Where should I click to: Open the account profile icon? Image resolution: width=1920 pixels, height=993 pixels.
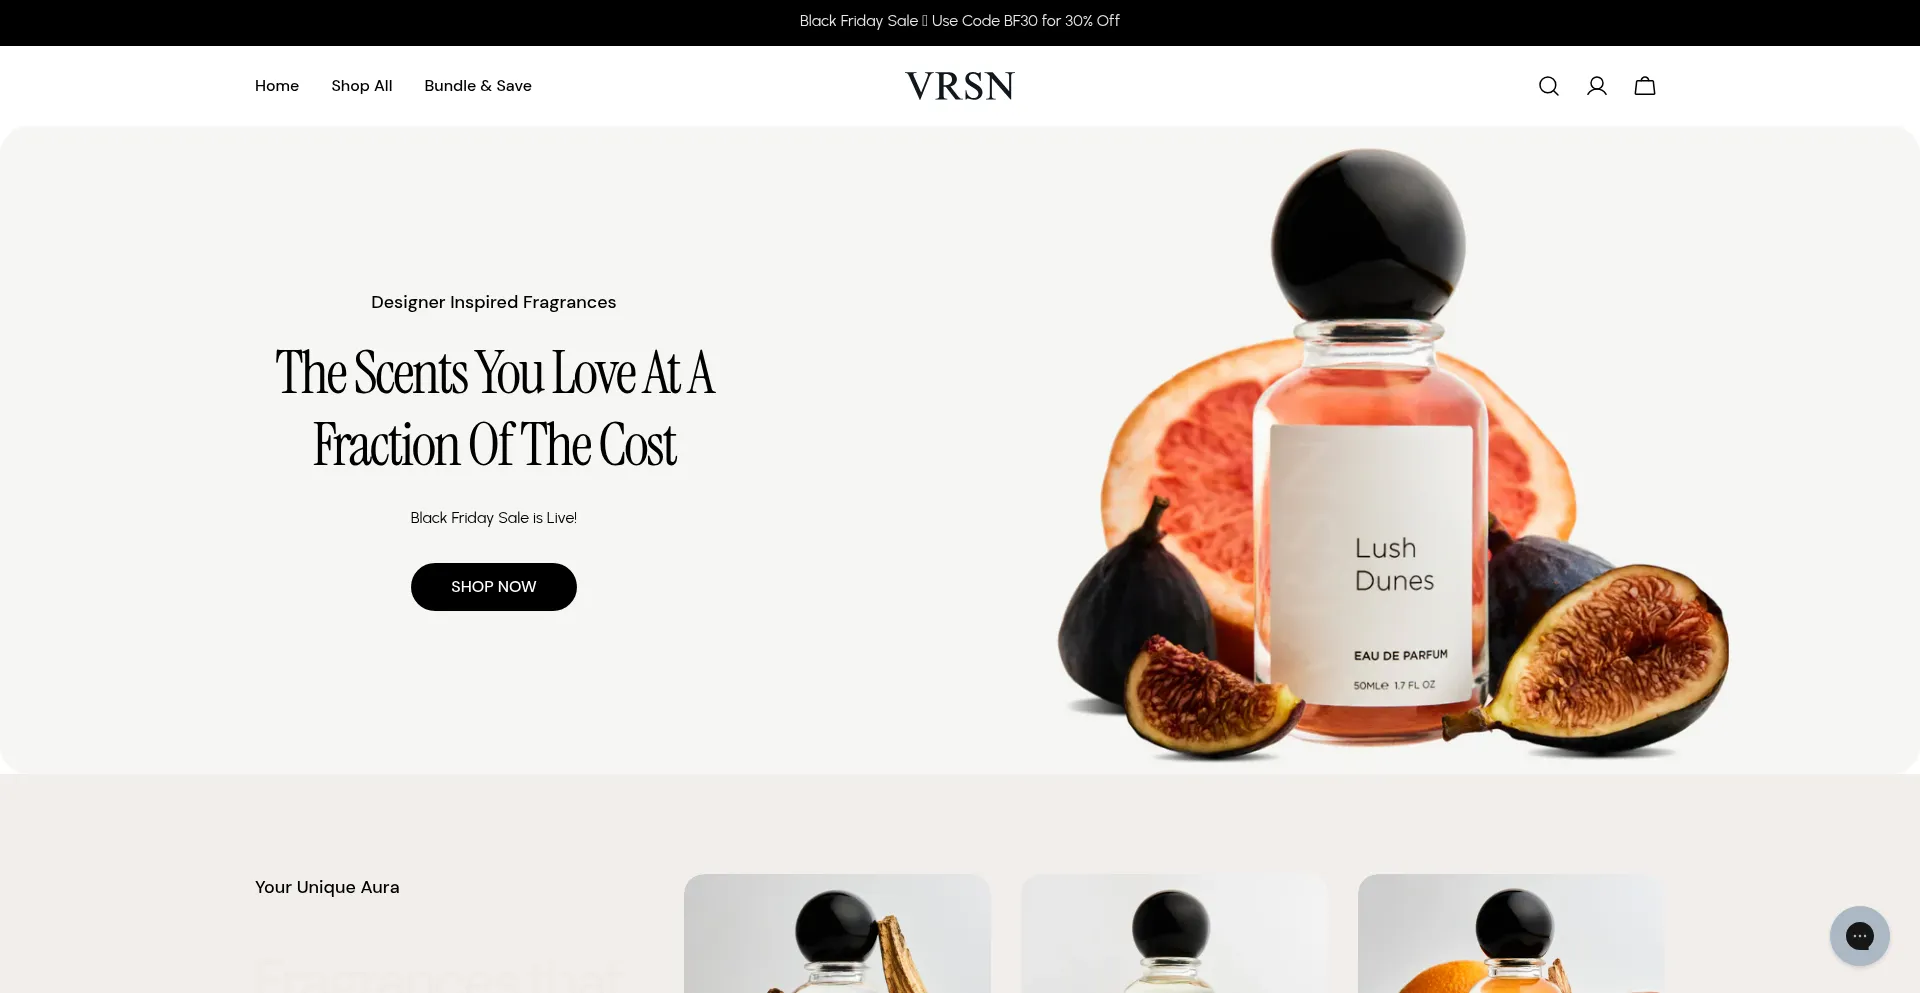(x=1597, y=86)
